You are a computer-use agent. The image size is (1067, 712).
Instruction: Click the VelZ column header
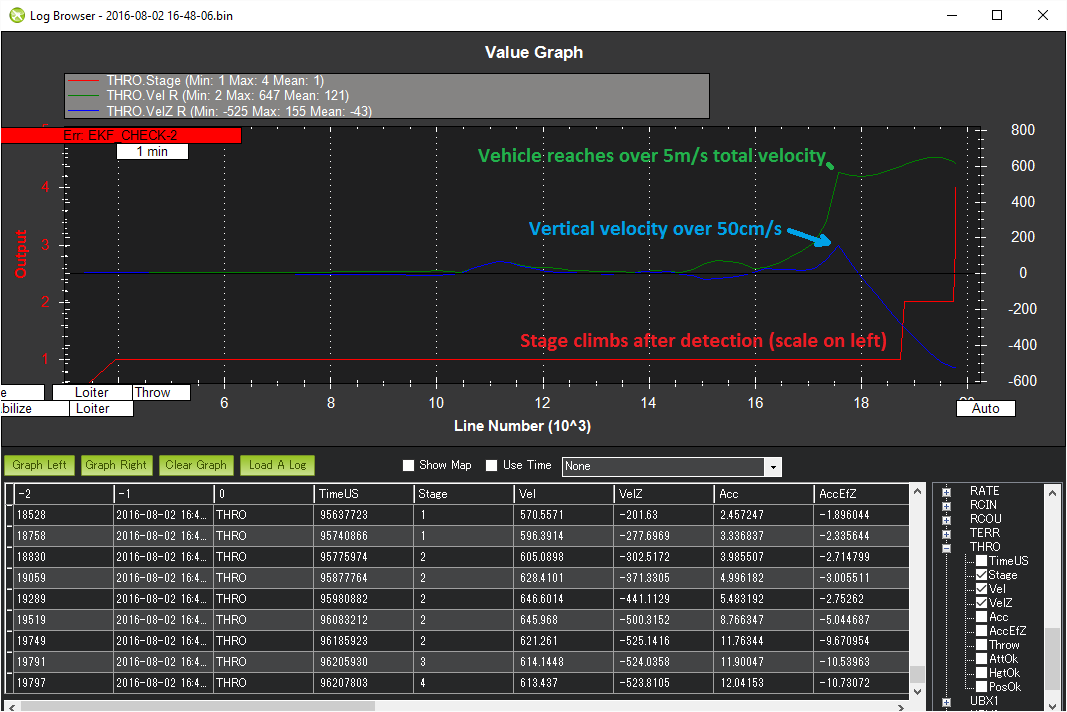point(664,494)
